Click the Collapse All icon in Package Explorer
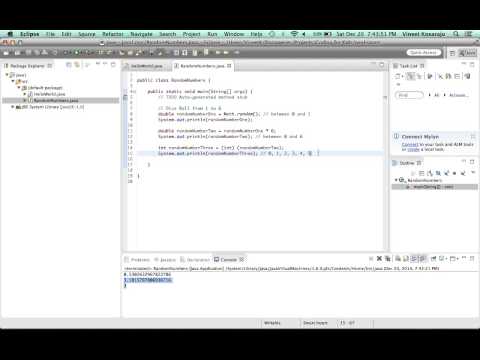480x360 pixels. [69, 65]
